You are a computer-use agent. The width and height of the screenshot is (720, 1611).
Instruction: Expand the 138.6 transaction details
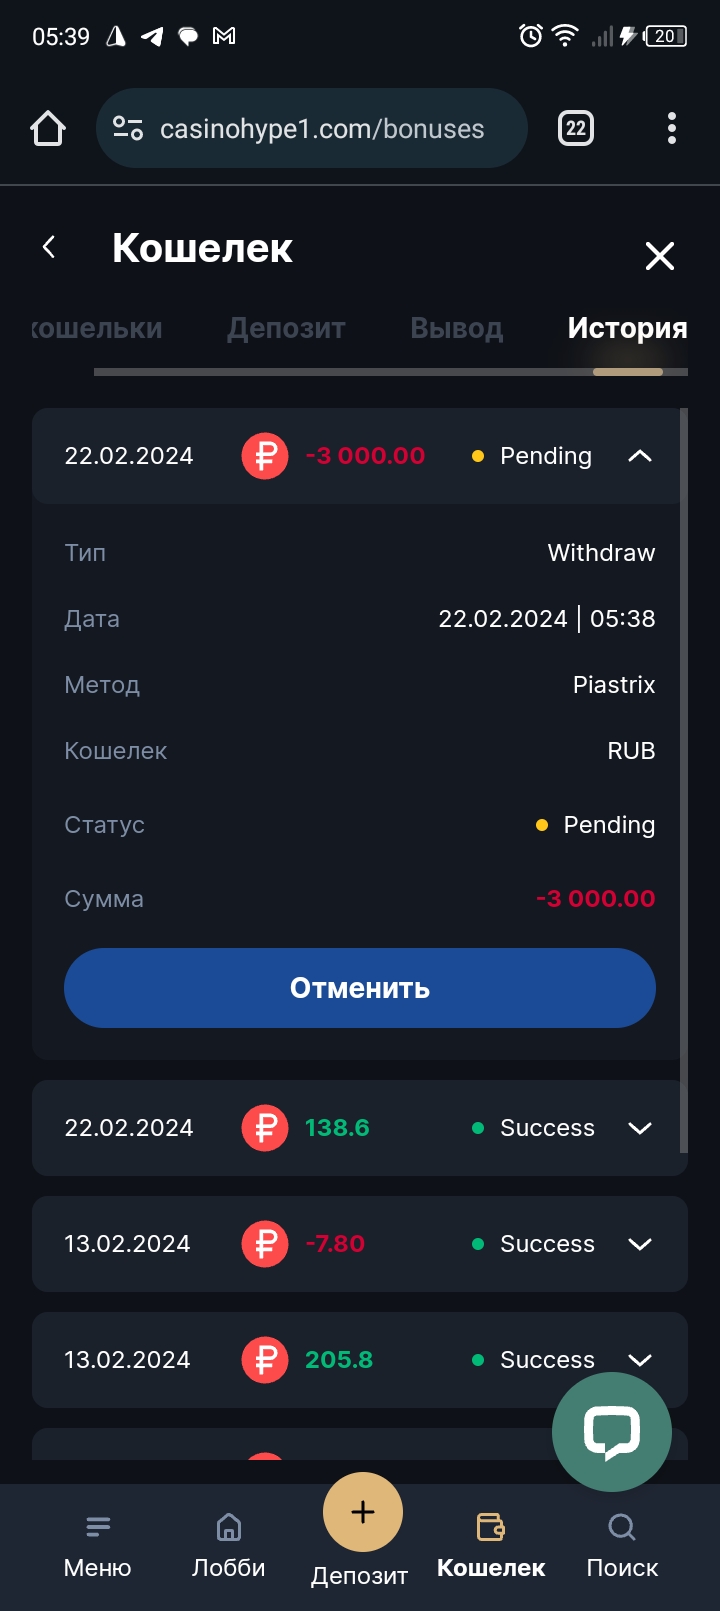tap(639, 1128)
